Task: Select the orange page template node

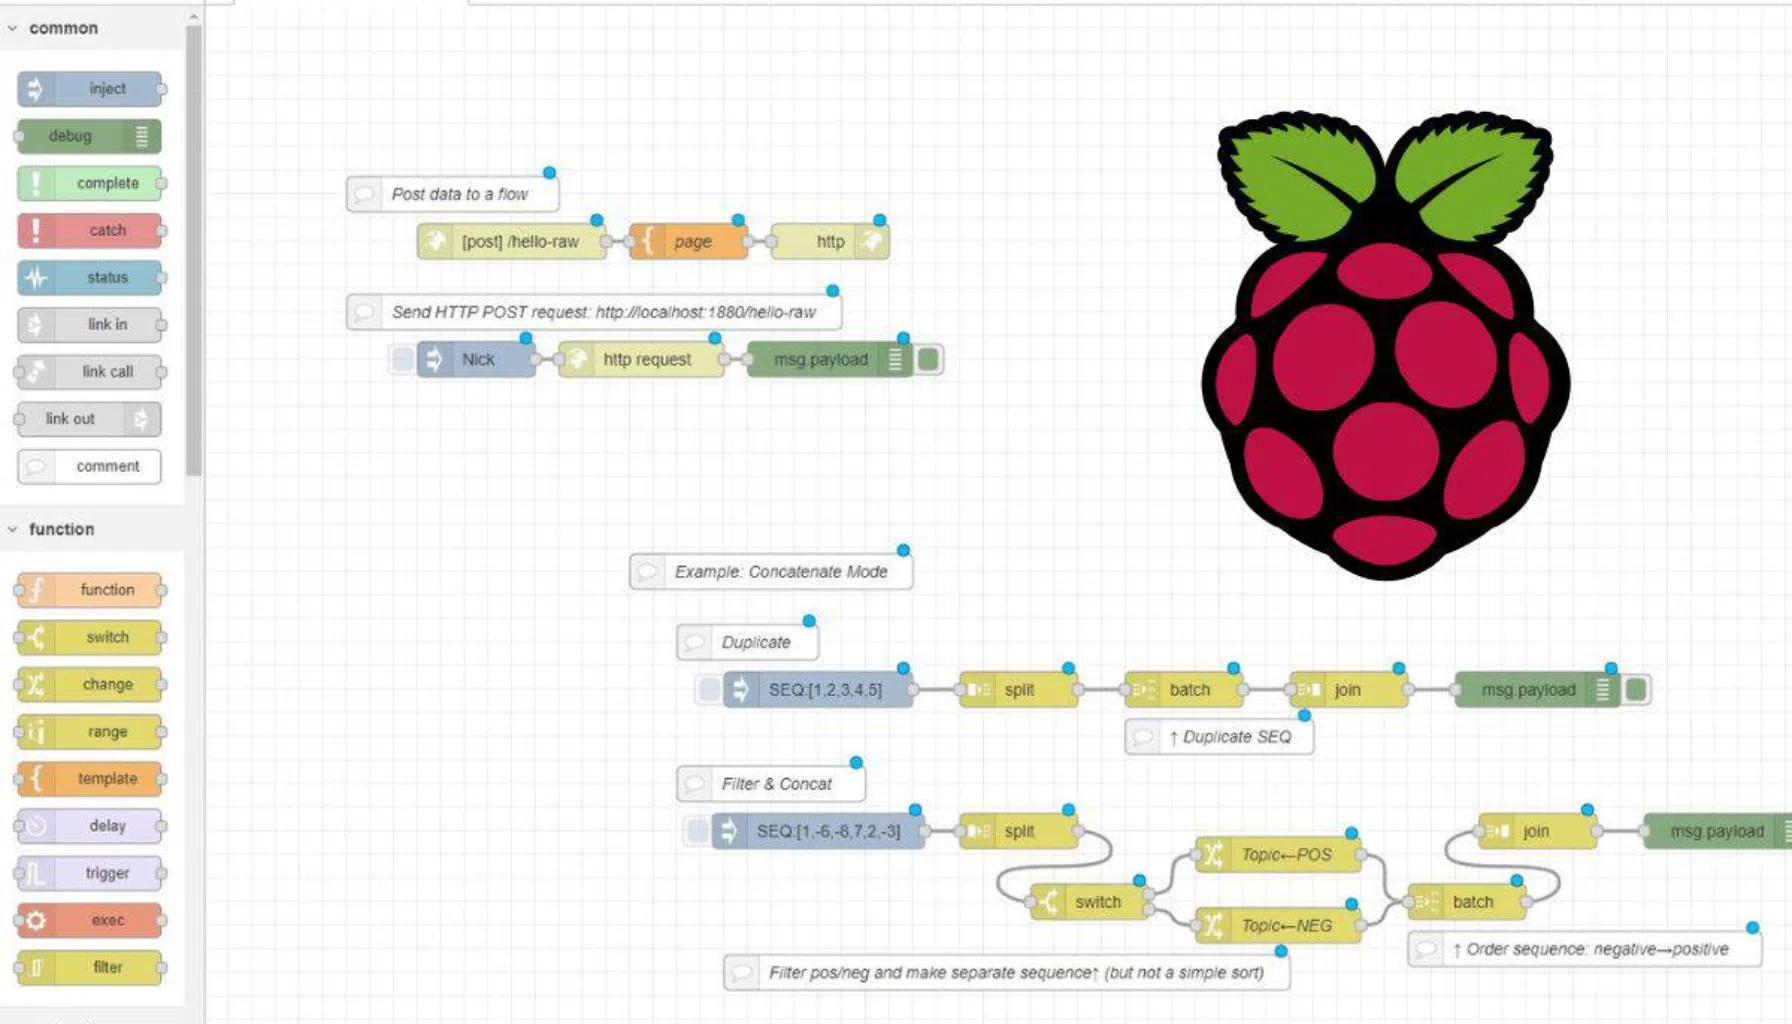Action: coord(688,241)
